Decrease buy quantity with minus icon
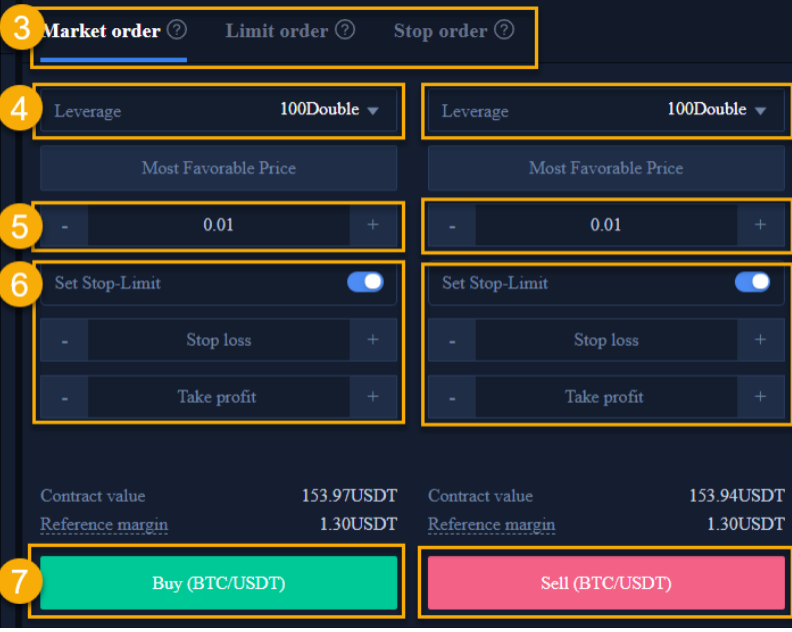Image resolution: width=792 pixels, height=632 pixels. click(64, 225)
